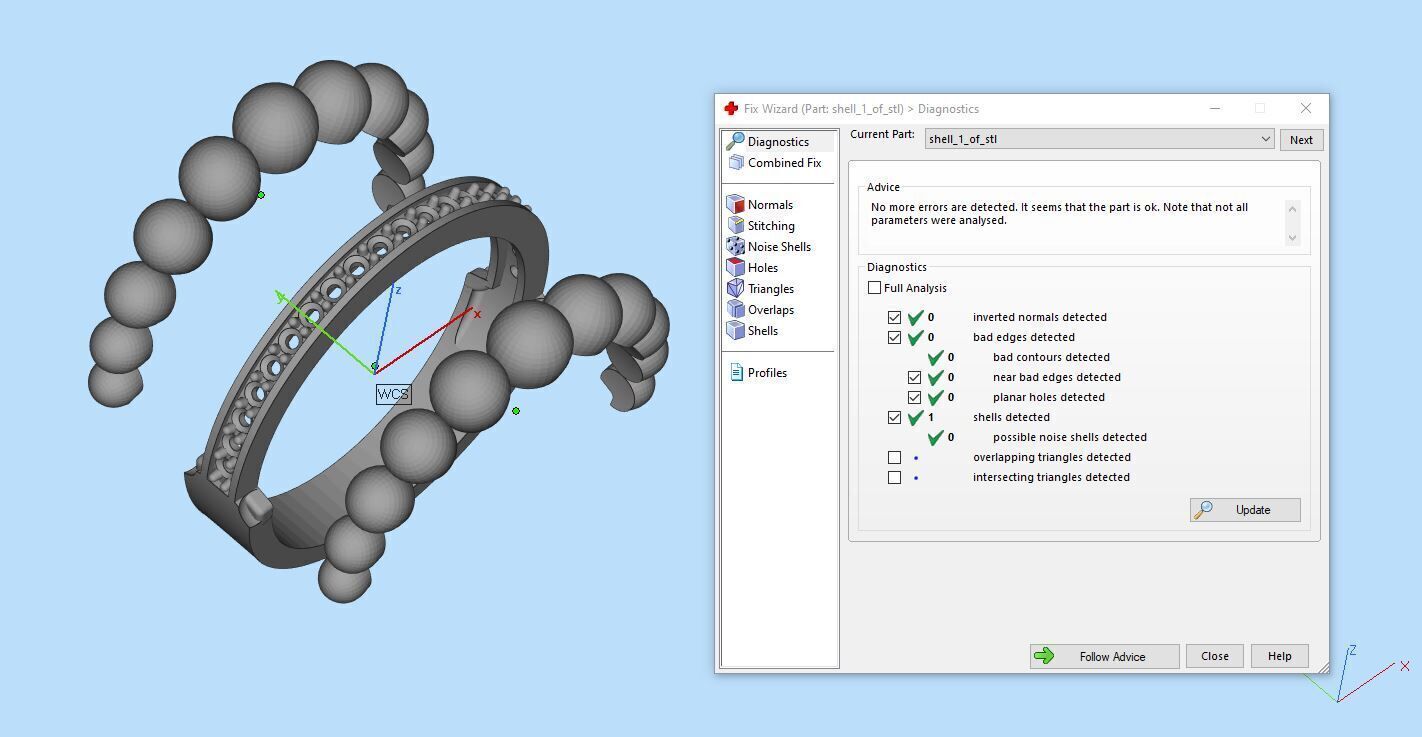
Task: Enable the Full Analysis checkbox
Action: [x=875, y=288]
